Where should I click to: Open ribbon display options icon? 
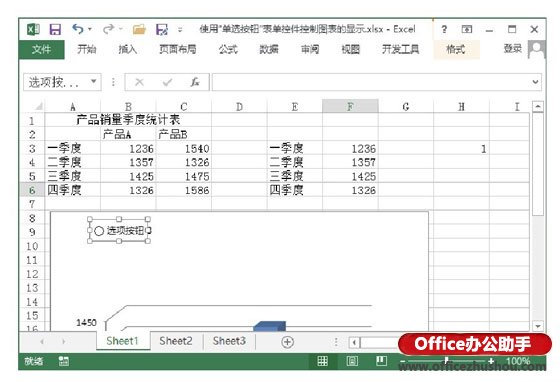466,29
